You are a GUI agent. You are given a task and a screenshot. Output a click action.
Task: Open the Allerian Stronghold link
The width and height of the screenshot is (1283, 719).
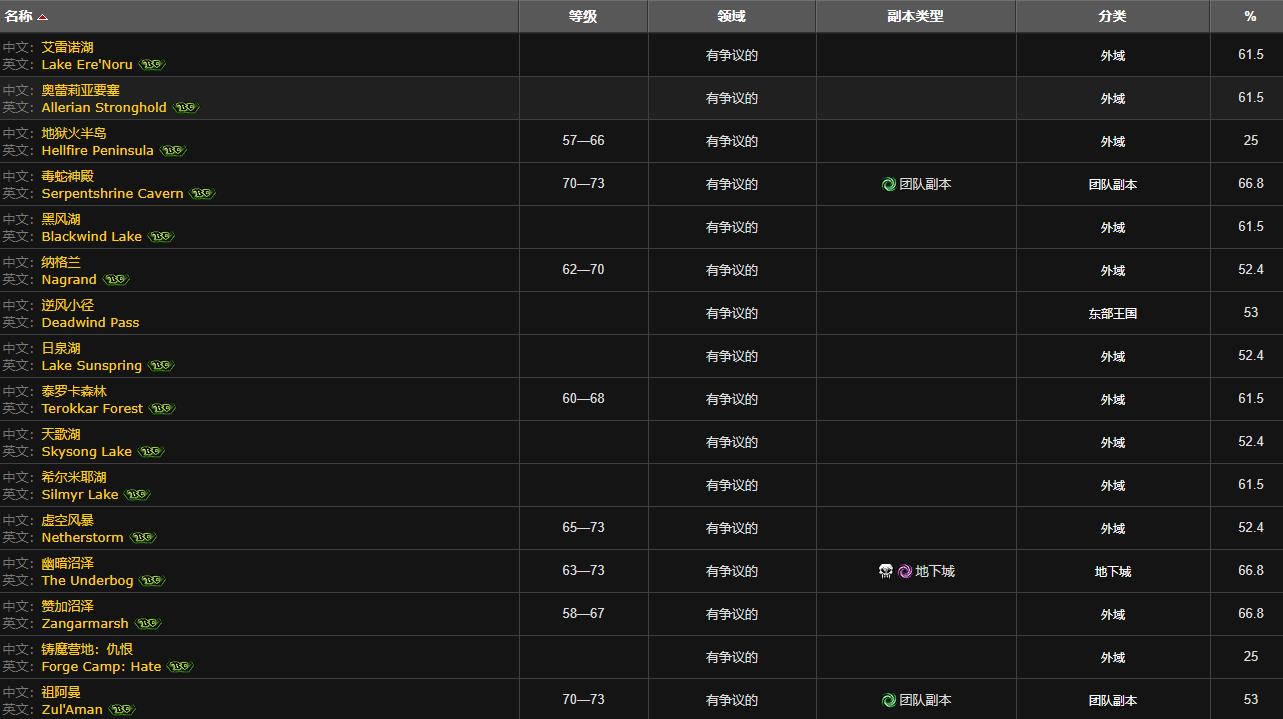click(x=104, y=108)
